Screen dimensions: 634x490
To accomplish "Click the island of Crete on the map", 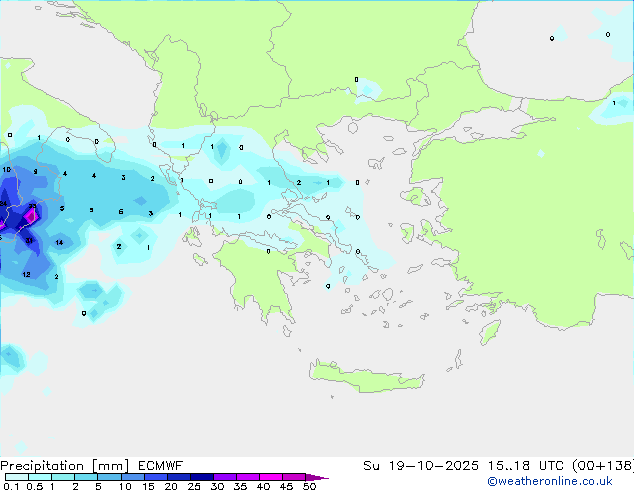I will click(x=366, y=377).
